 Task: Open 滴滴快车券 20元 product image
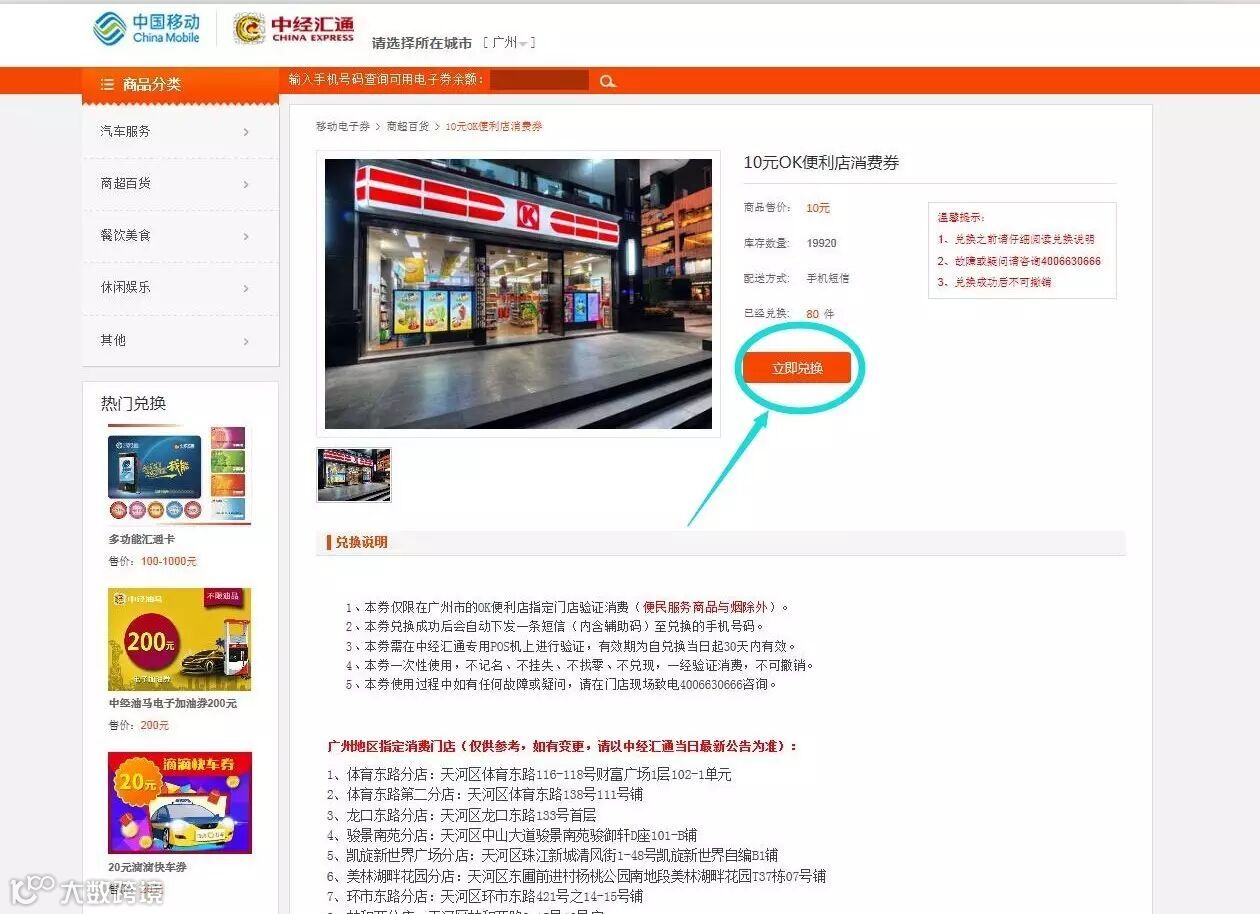coord(179,803)
